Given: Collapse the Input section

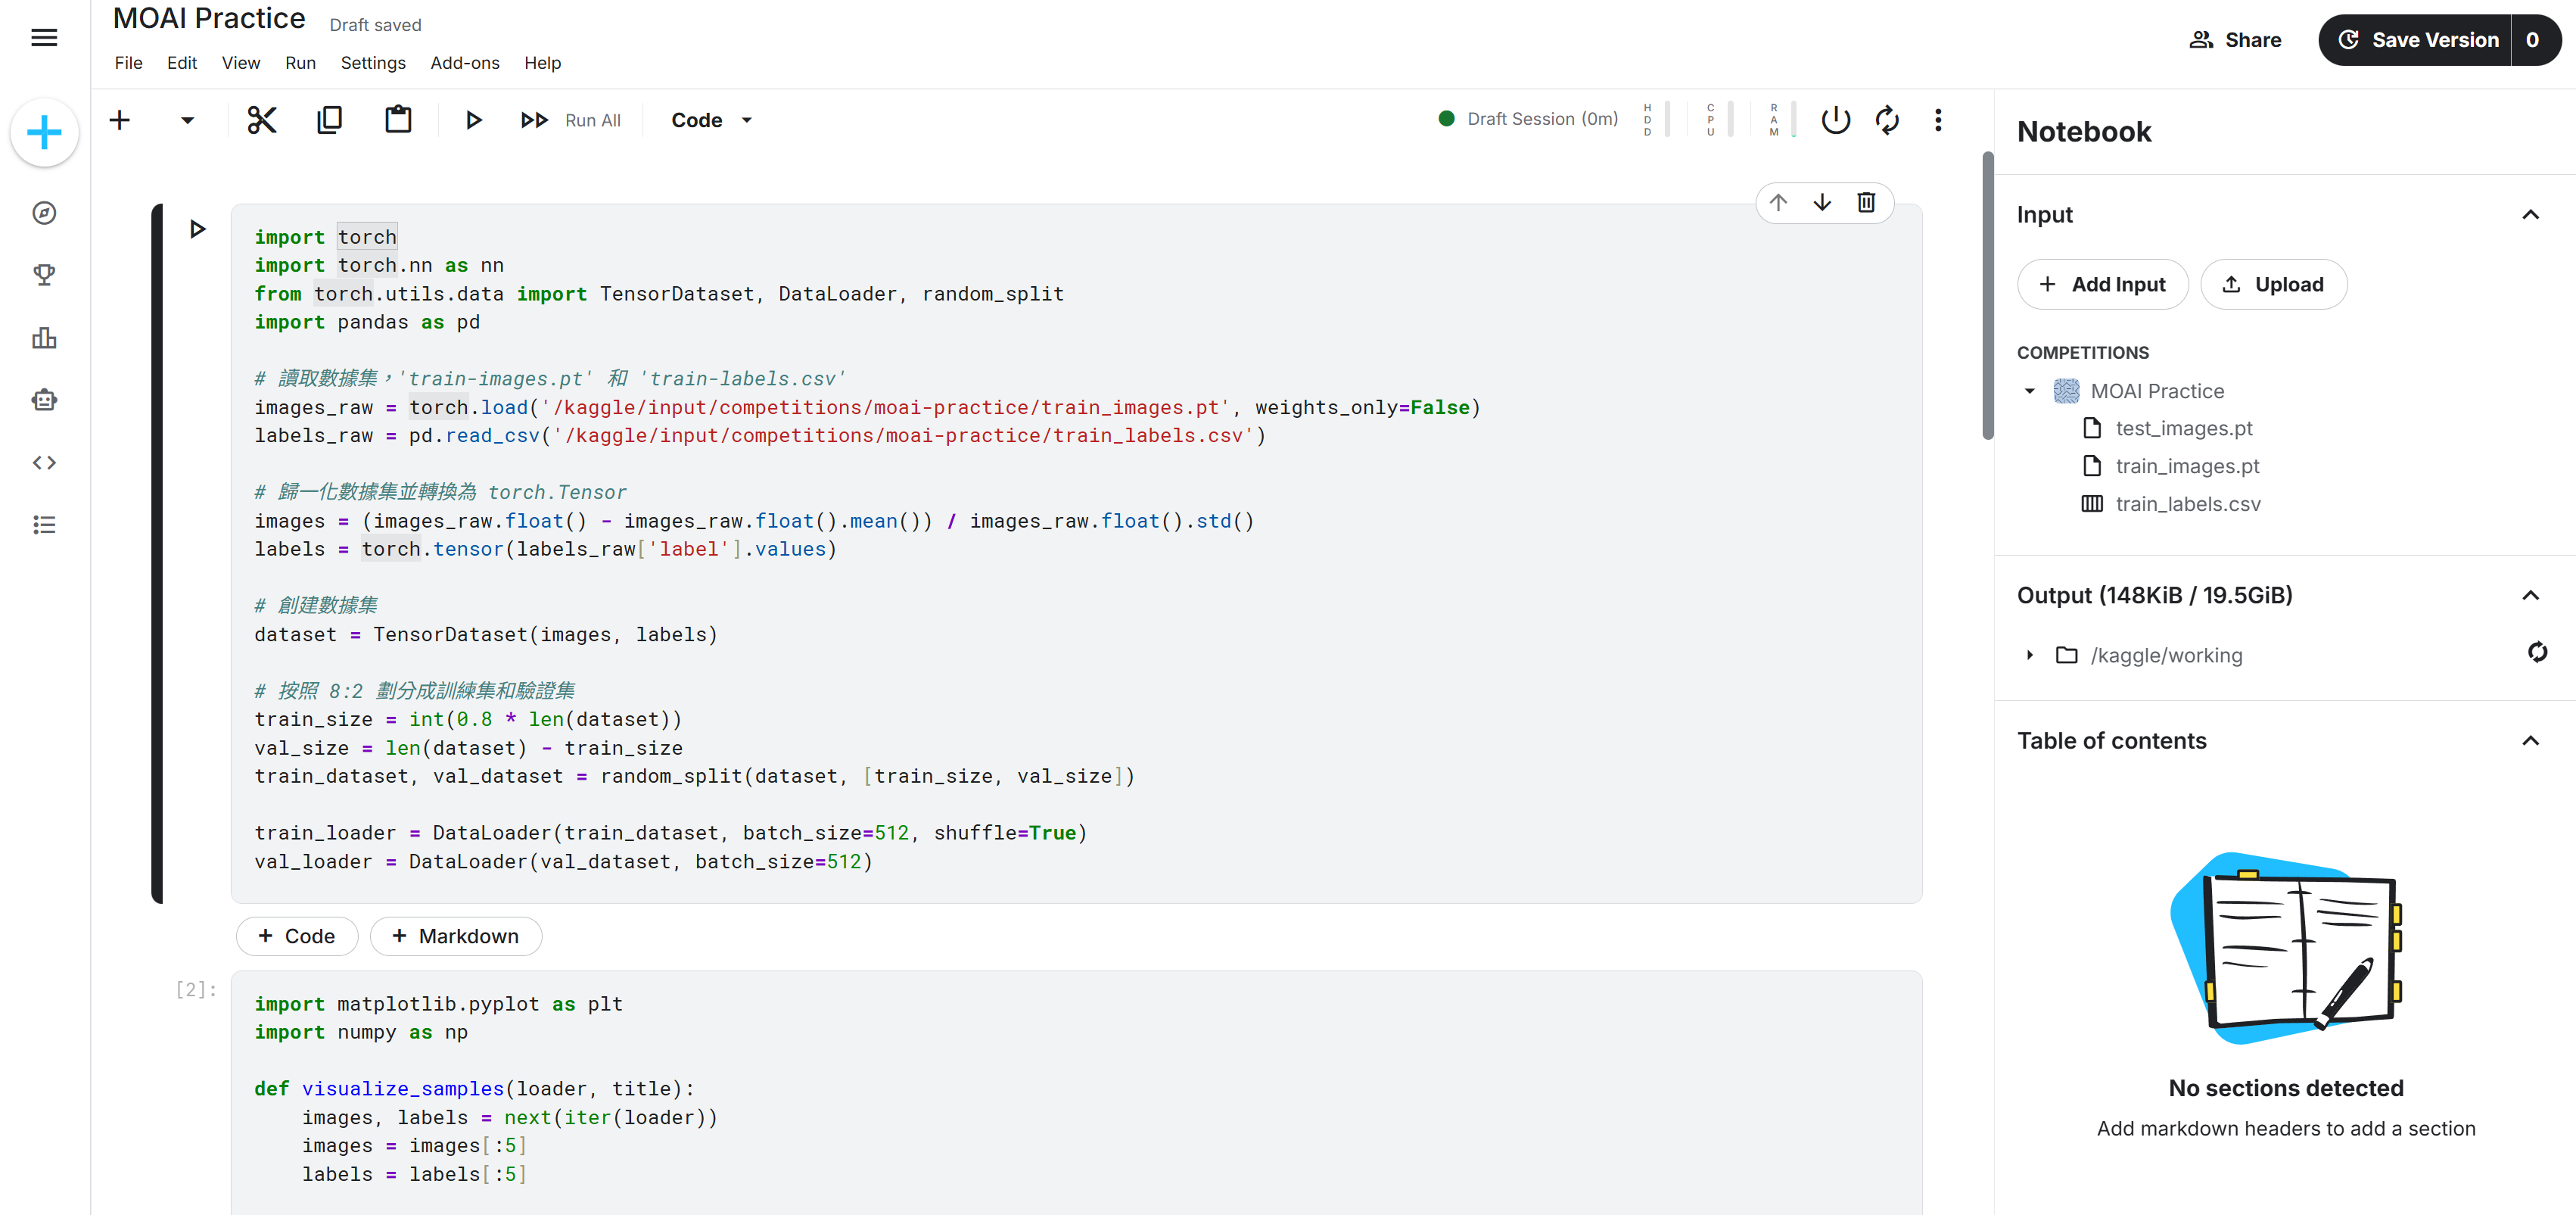Looking at the screenshot, I should click(x=2530, y=215).
